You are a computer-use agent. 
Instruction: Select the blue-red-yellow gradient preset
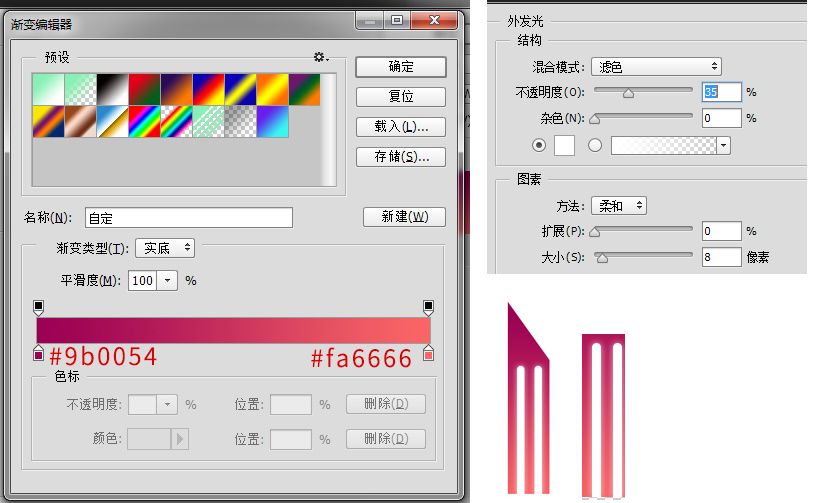click(208, 89)
